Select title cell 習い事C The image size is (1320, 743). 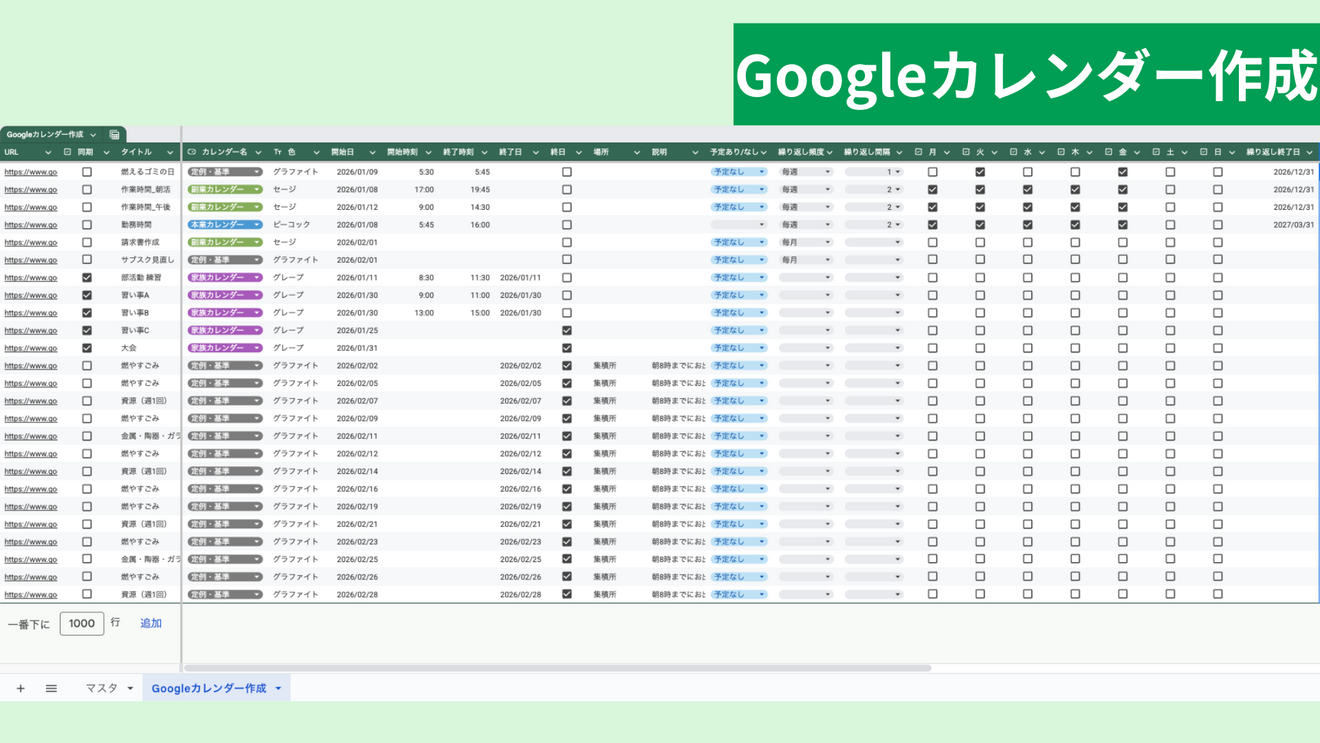135,330
